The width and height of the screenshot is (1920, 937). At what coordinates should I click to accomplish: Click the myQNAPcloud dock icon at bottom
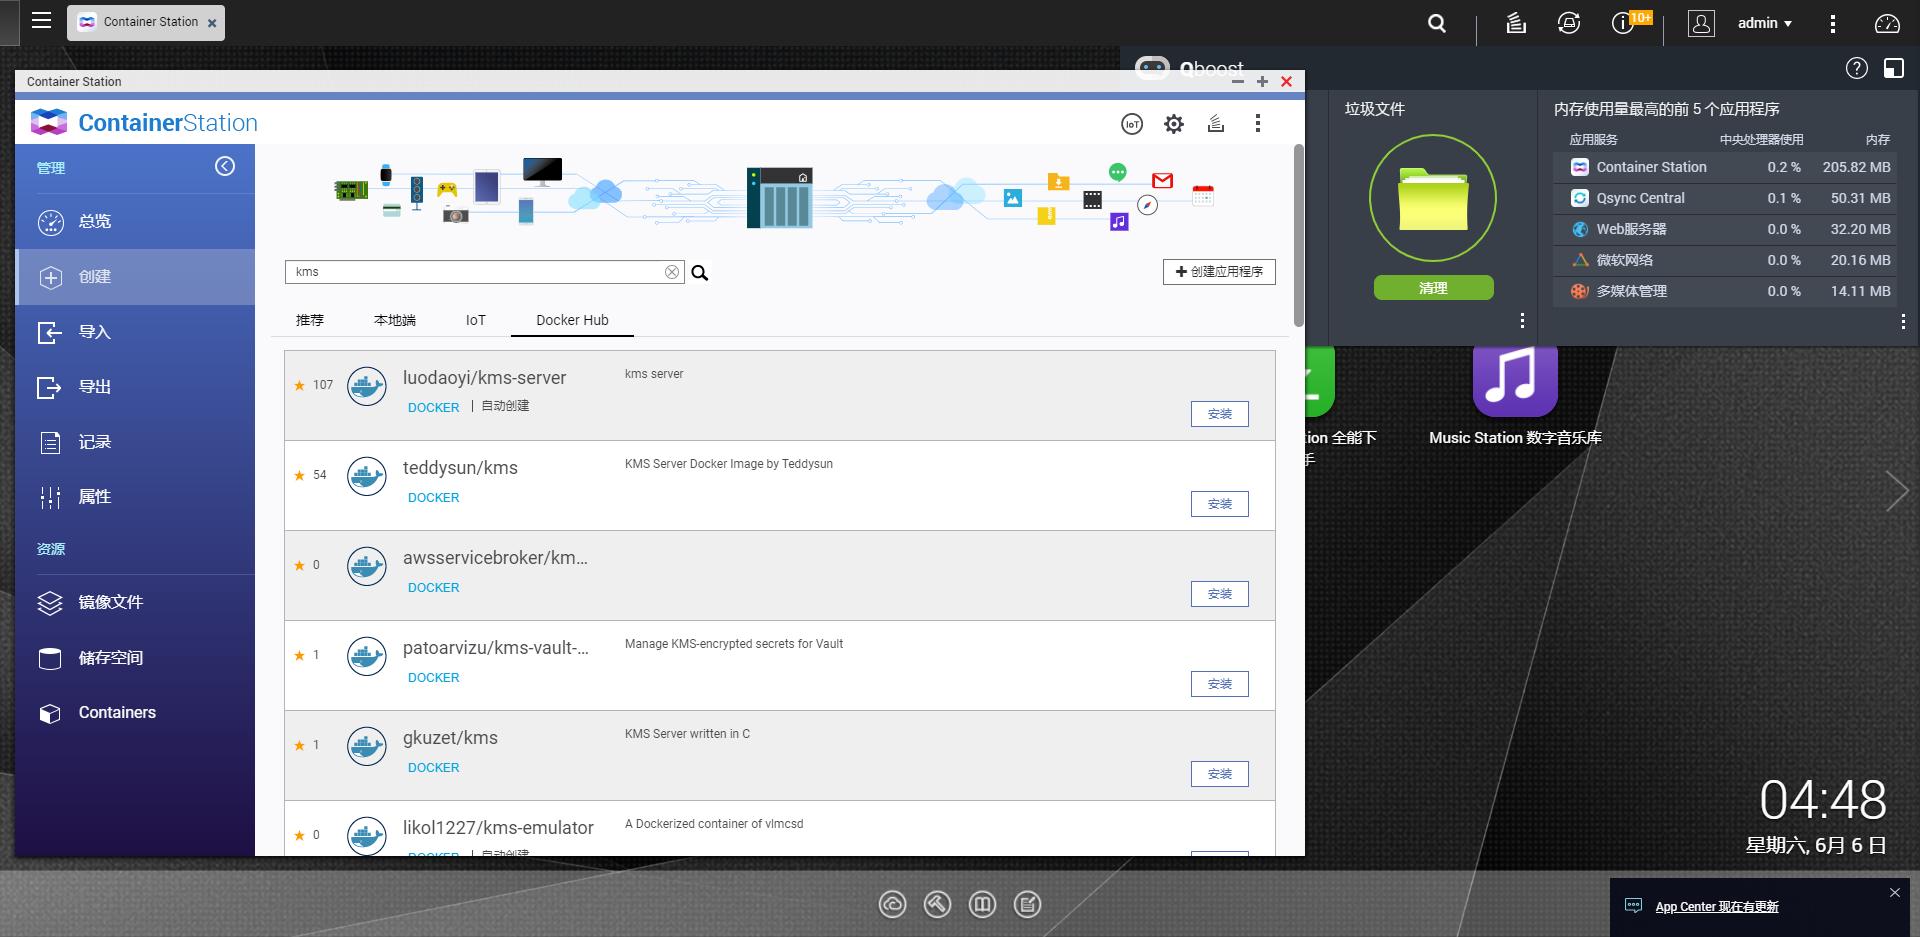tap(892, 905)
